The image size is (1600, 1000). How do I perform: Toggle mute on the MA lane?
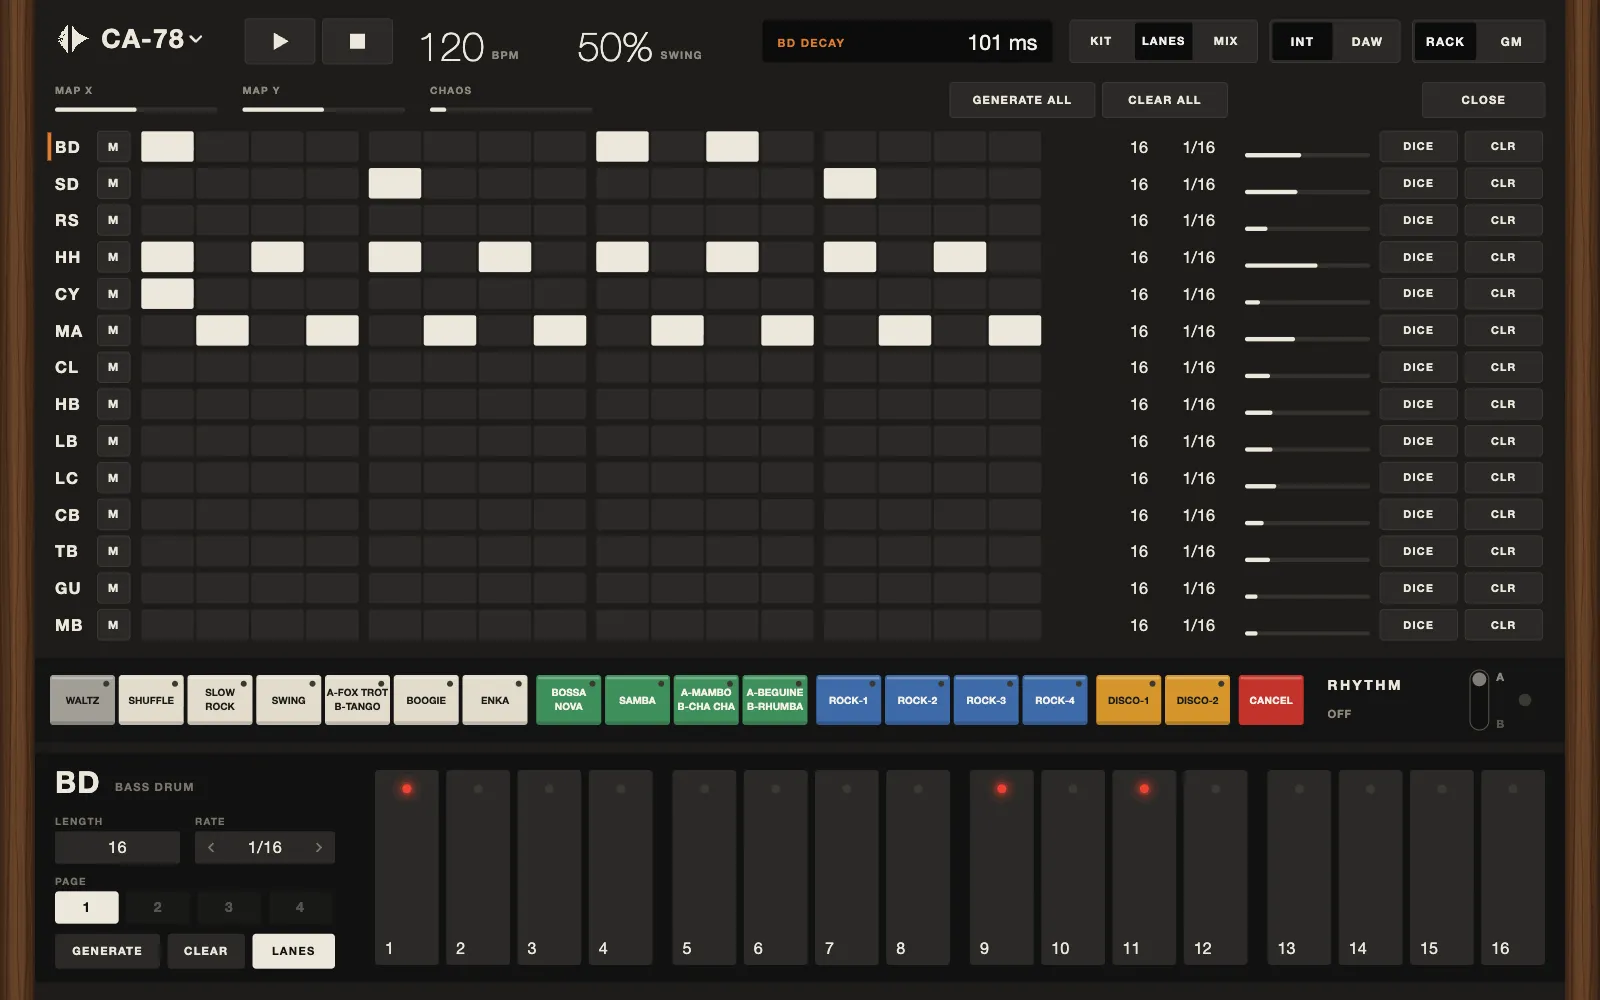tap(113, 331)
